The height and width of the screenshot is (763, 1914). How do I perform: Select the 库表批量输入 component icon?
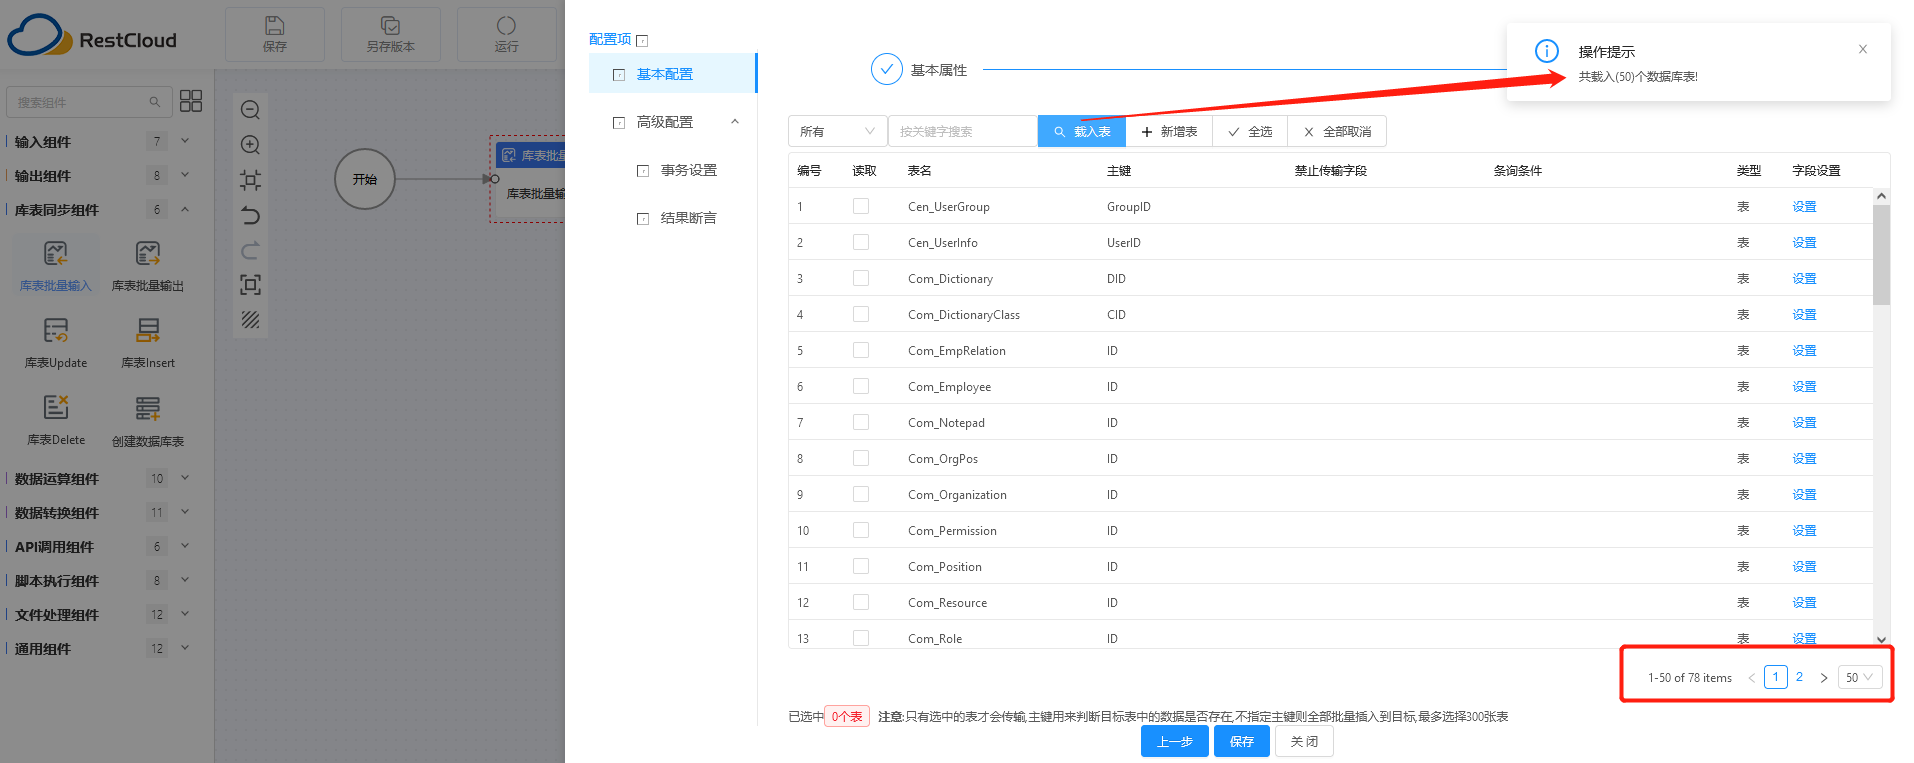[56, 254]
